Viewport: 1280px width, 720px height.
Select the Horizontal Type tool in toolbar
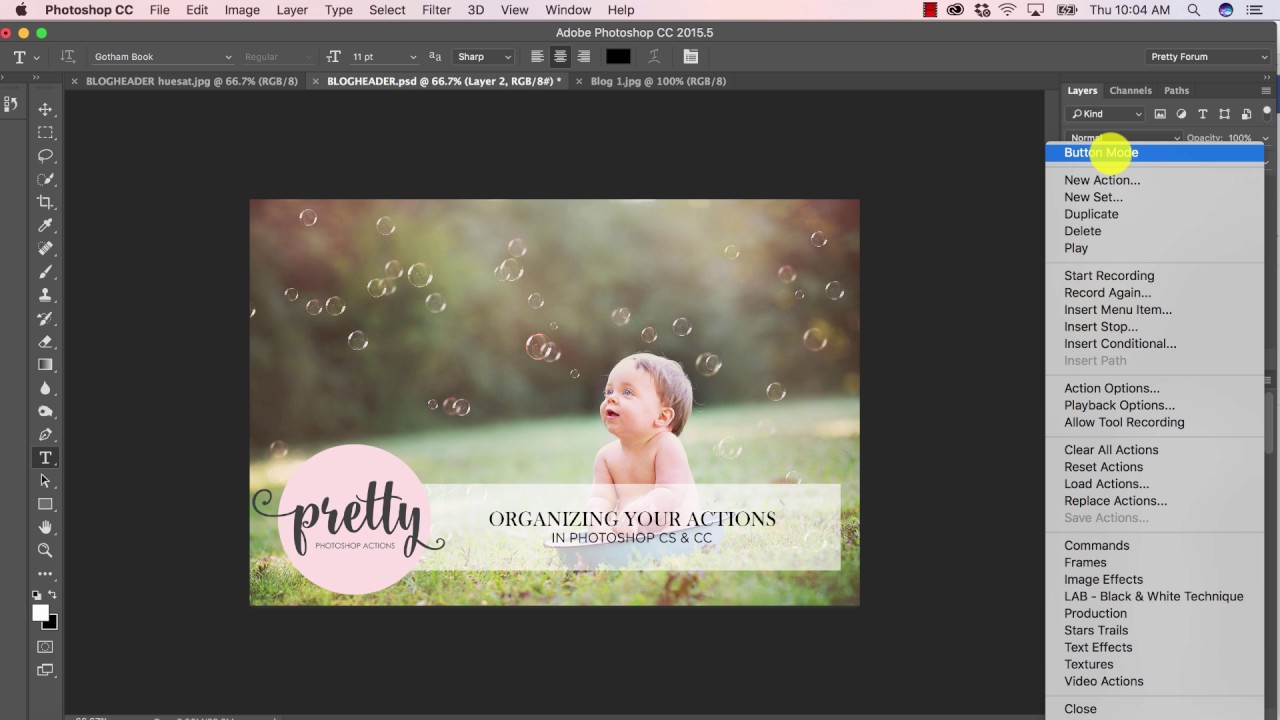coord(45,458)
